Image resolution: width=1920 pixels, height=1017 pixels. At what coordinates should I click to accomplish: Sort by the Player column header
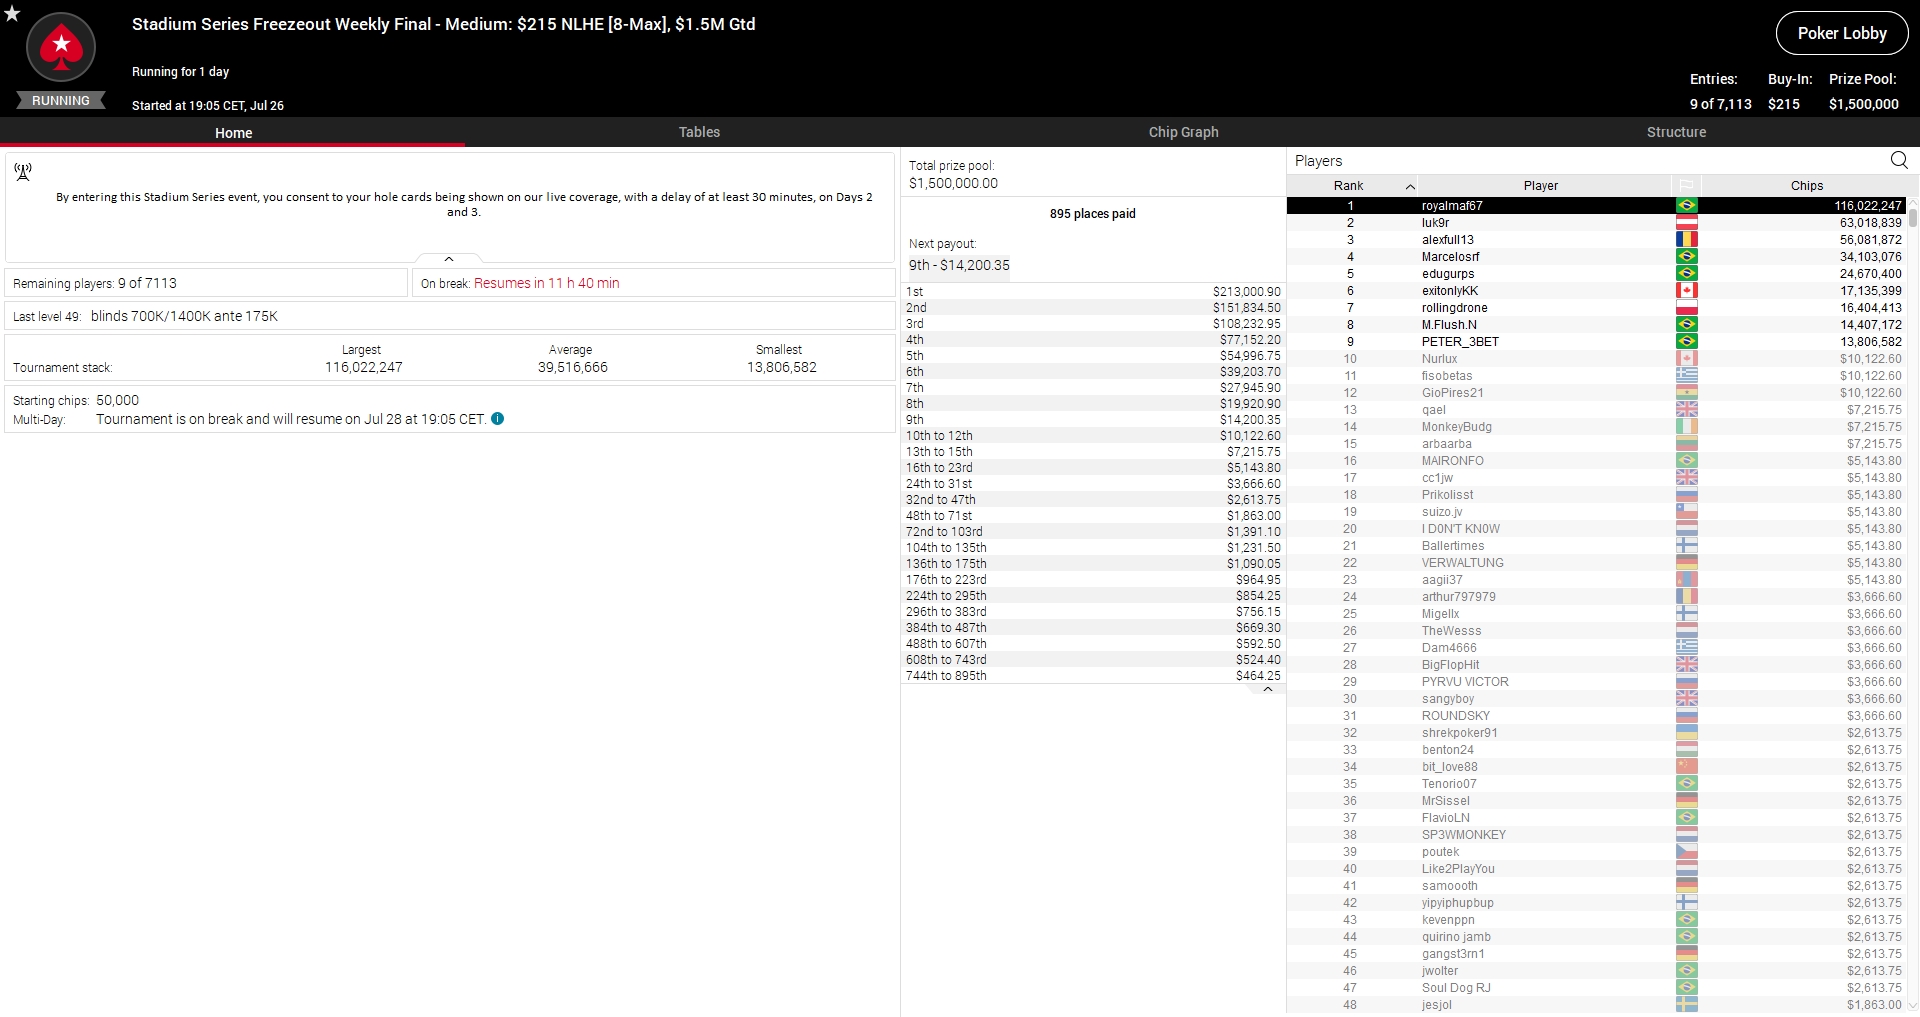(x=1541, y=186)
